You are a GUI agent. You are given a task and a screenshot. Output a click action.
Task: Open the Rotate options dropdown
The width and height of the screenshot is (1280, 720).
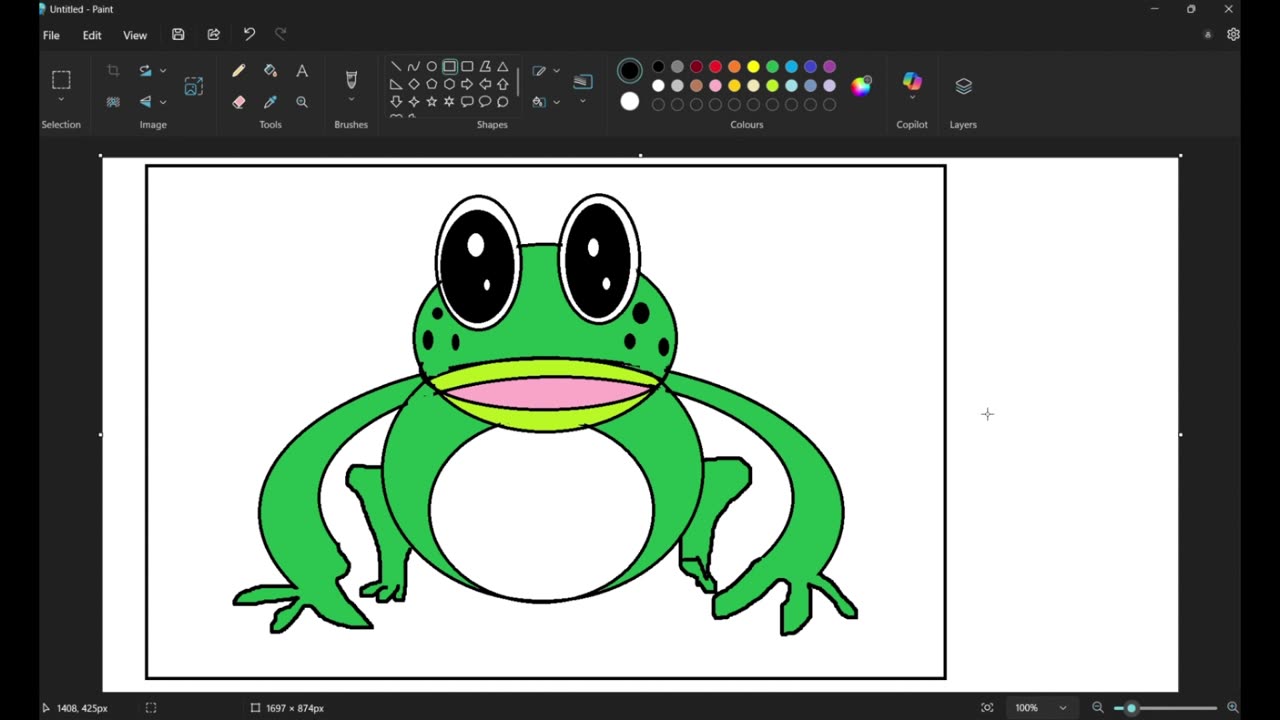[163, 71]
